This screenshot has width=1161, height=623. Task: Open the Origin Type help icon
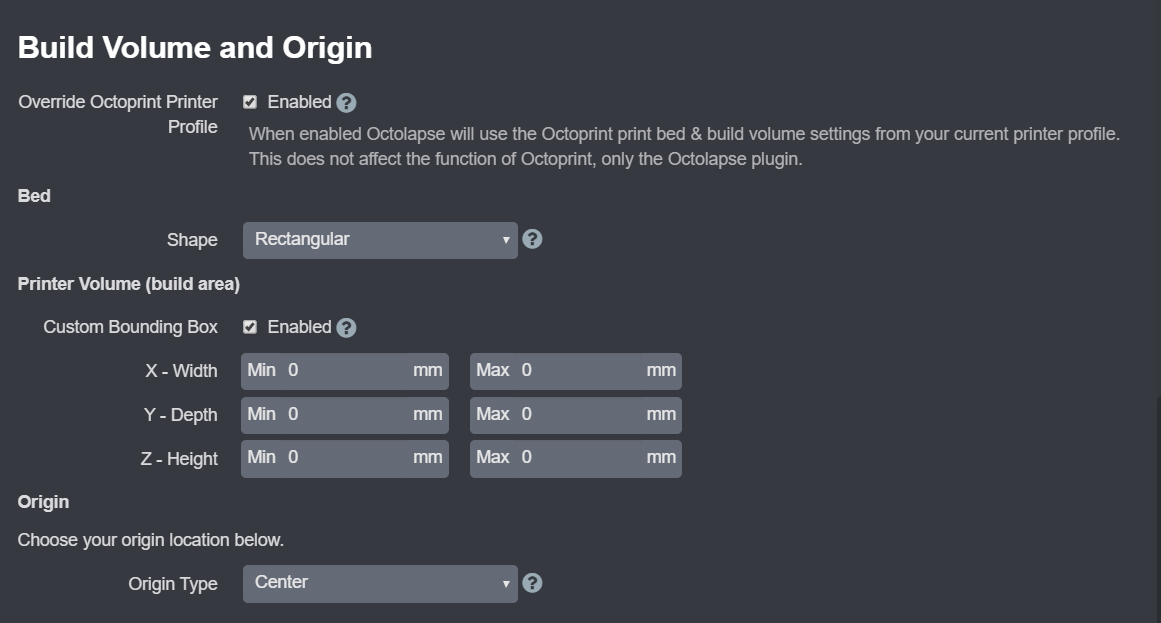pos(531,583)
